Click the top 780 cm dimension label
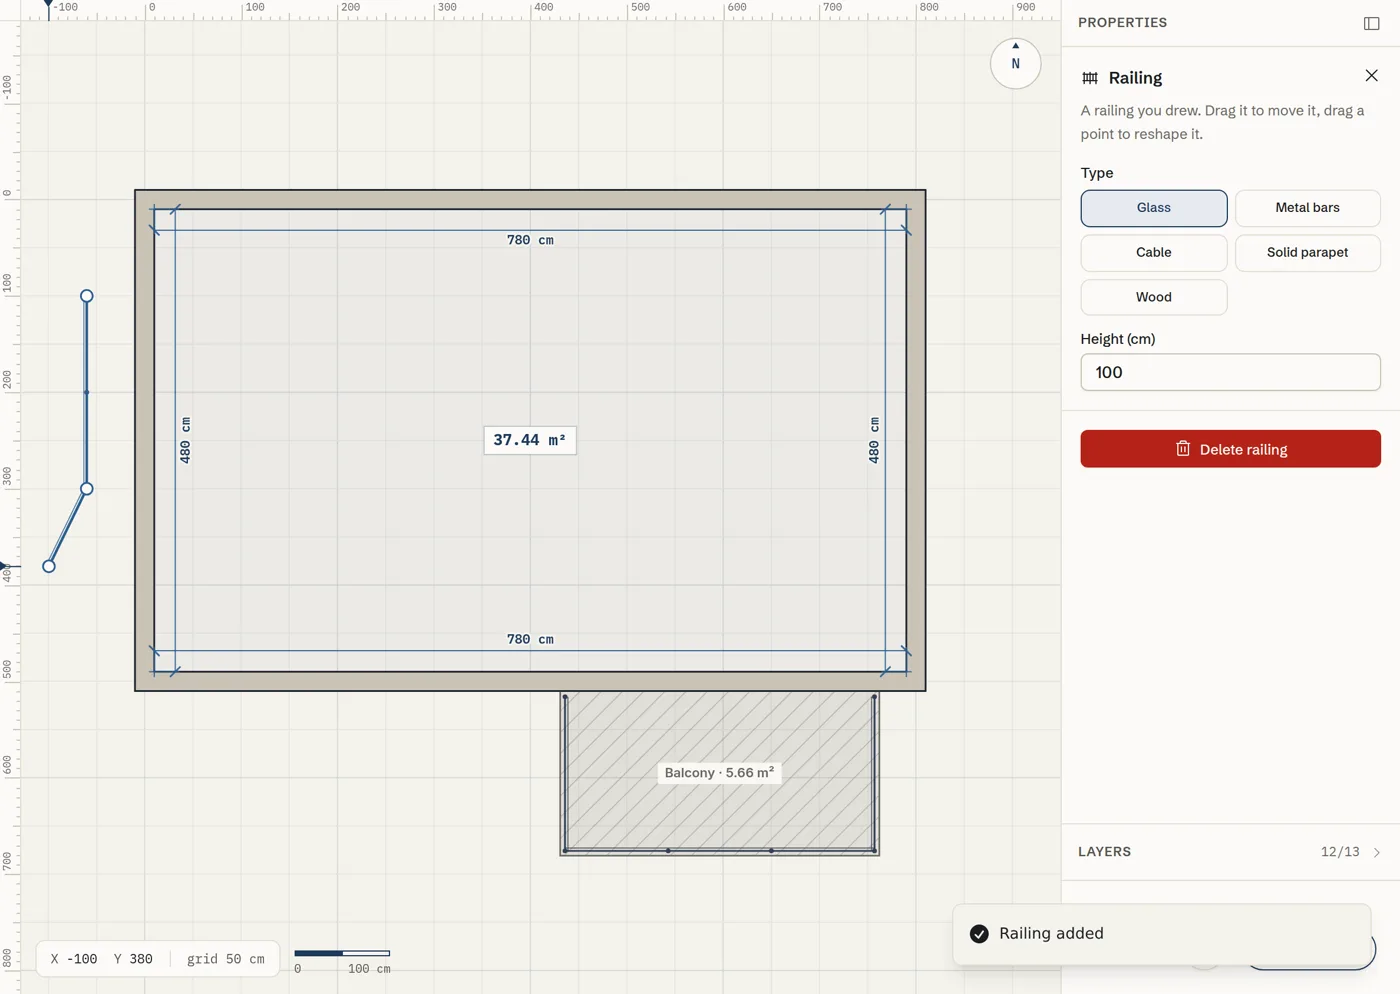Screen dimensions: 1400x994 (530, 240)
